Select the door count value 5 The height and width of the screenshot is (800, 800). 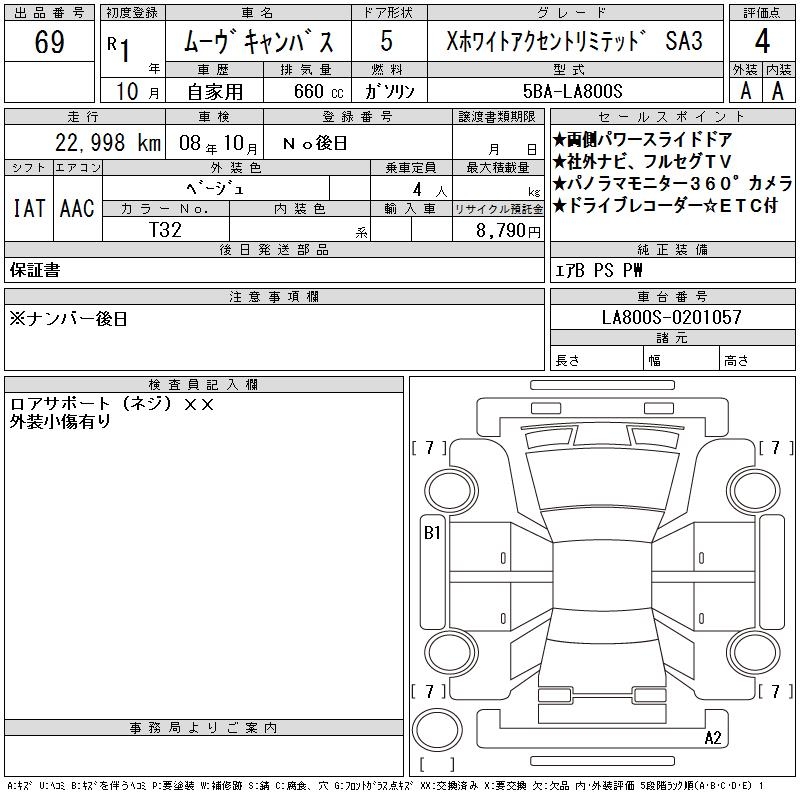coord(387,41)
